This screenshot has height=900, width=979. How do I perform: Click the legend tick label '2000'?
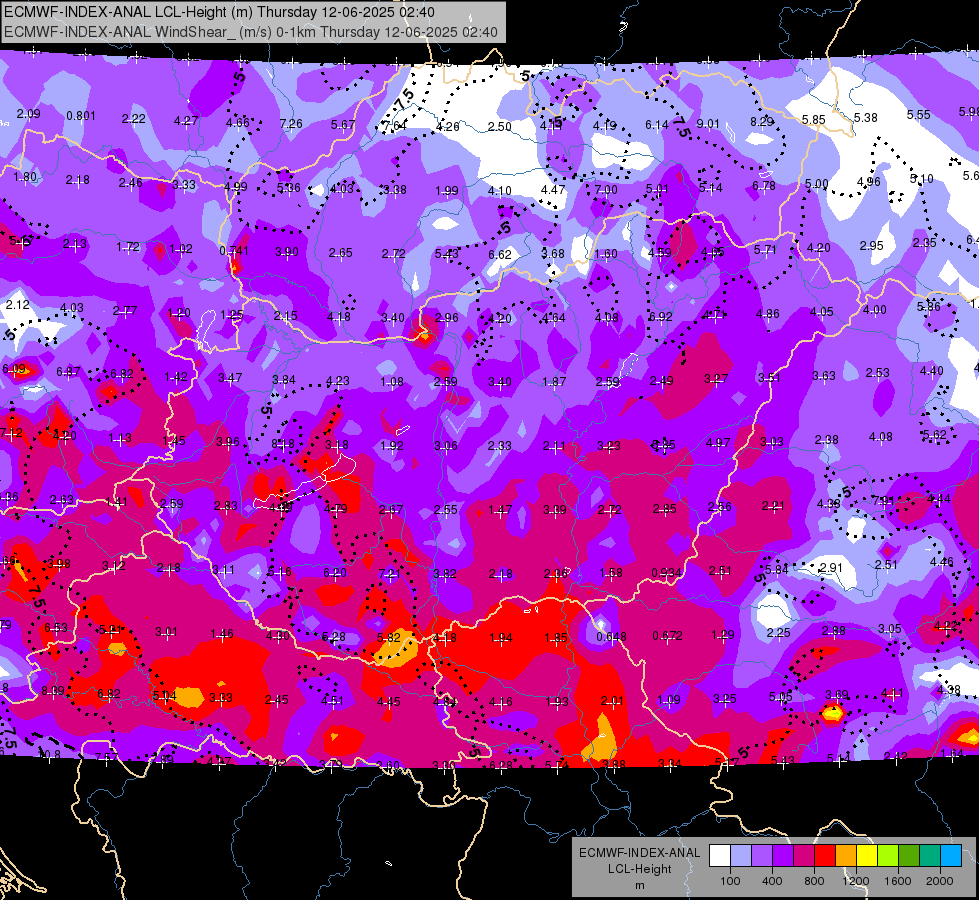tap(940, 881)
